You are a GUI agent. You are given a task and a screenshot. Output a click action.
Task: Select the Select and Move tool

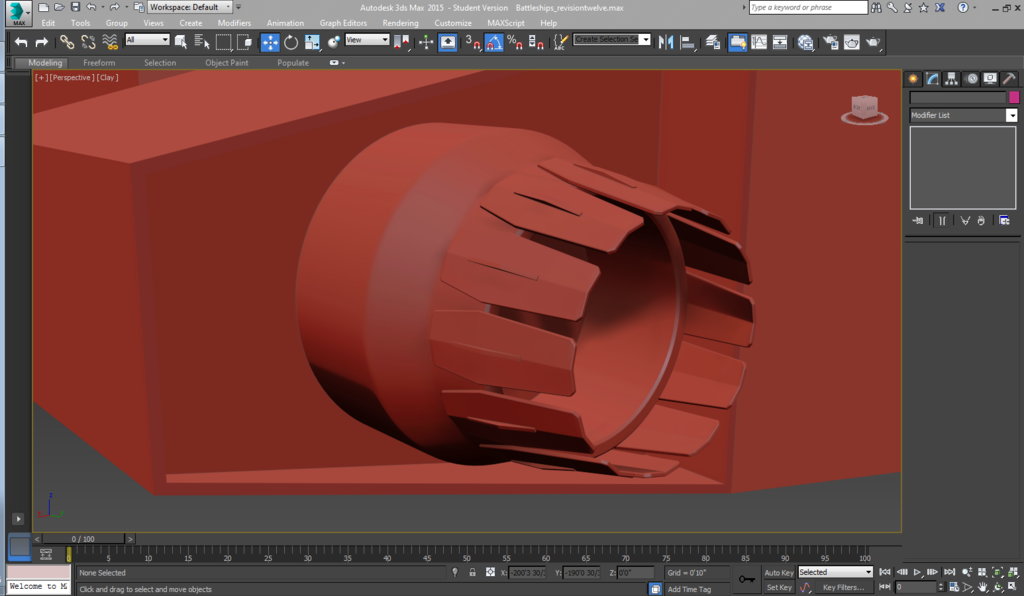(x=270, y=42)
